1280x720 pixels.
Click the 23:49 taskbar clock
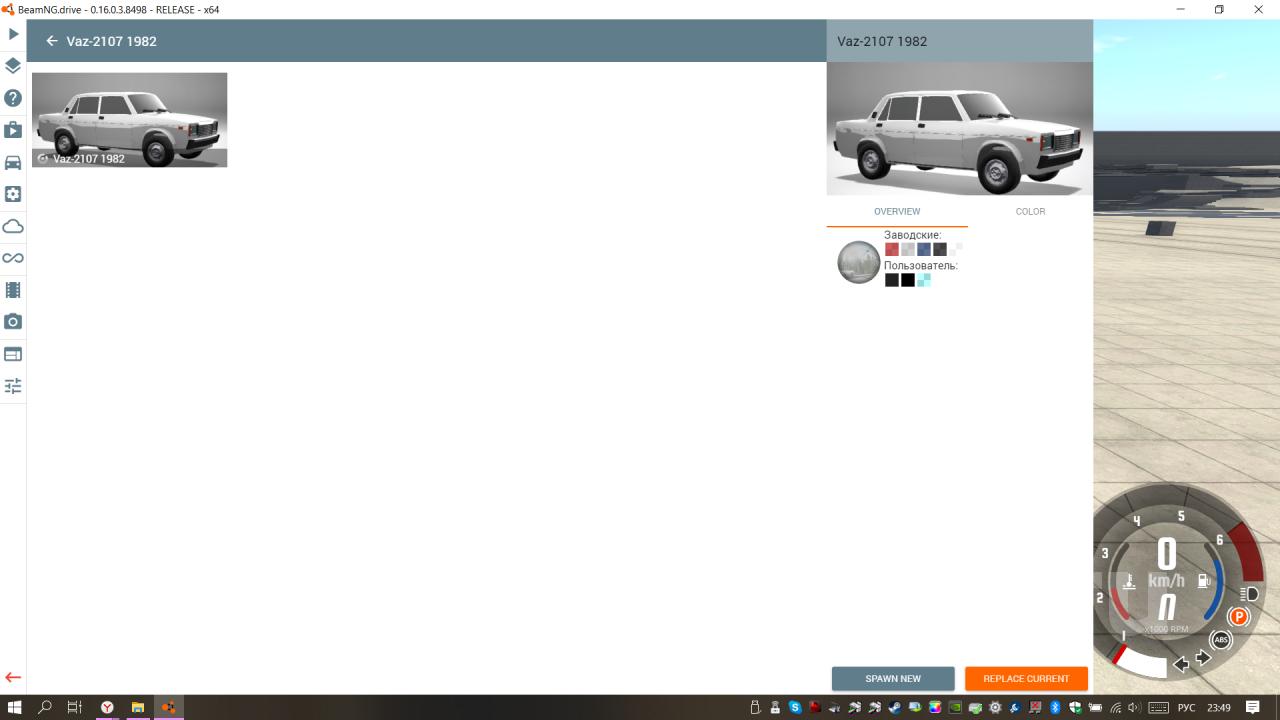point(1219,707)
